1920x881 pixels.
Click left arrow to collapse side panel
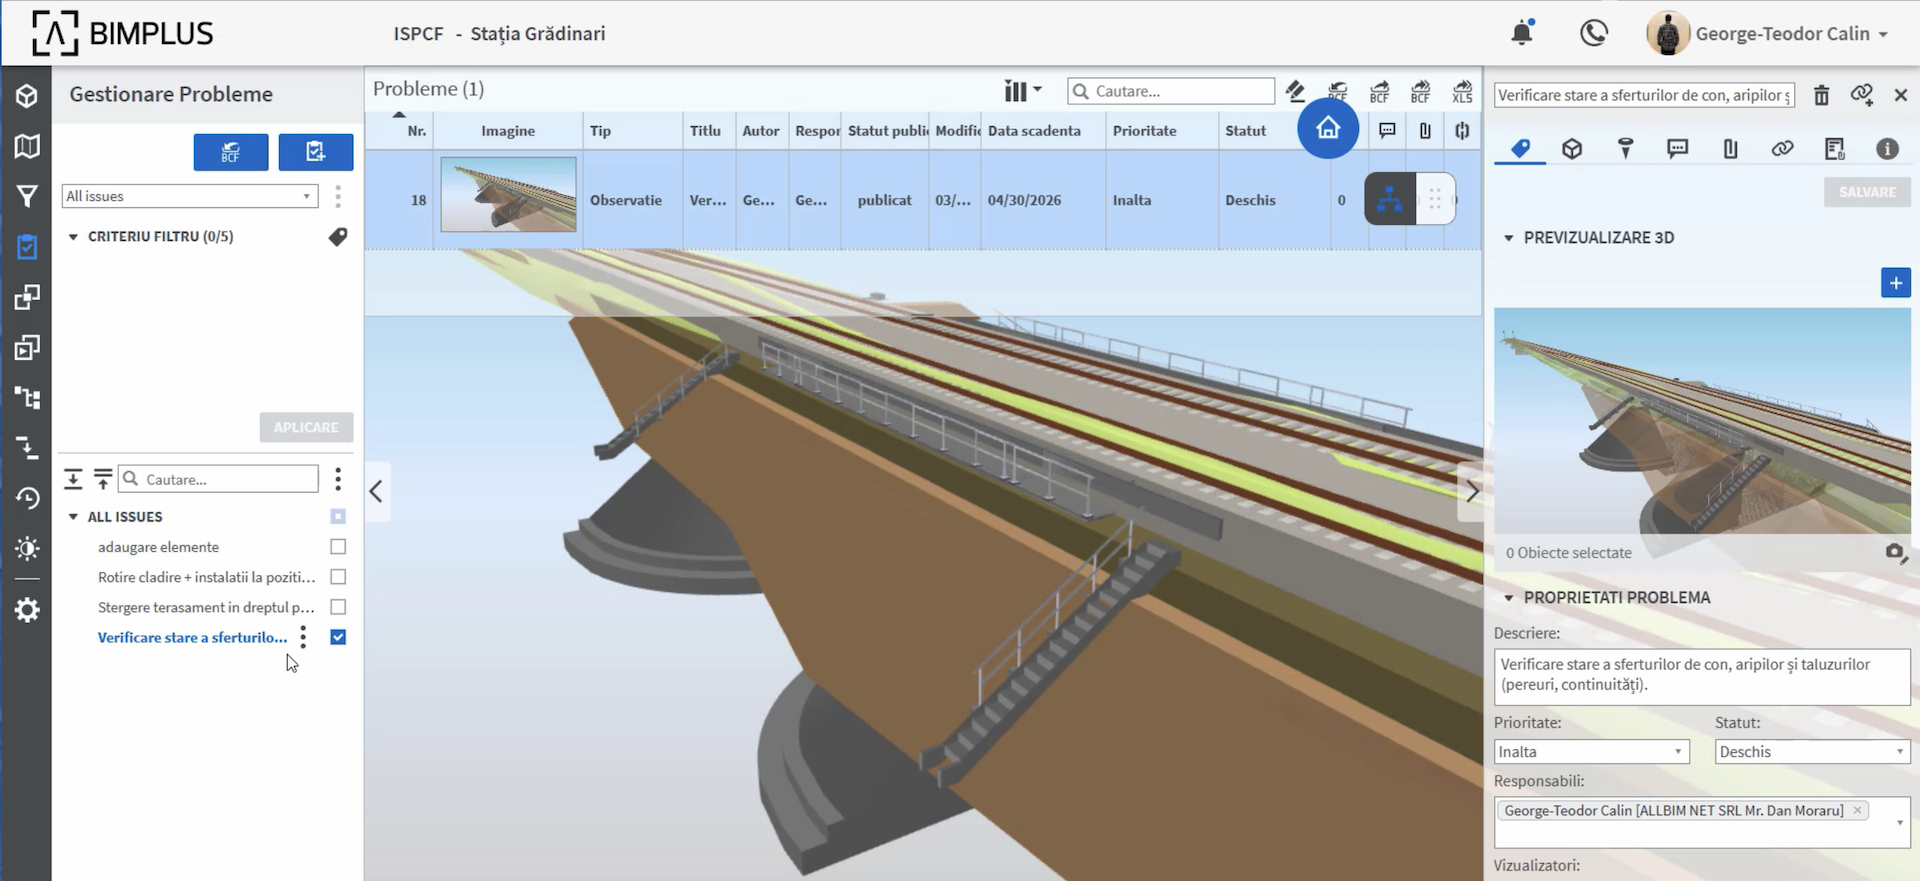click(x=376, y=491)
